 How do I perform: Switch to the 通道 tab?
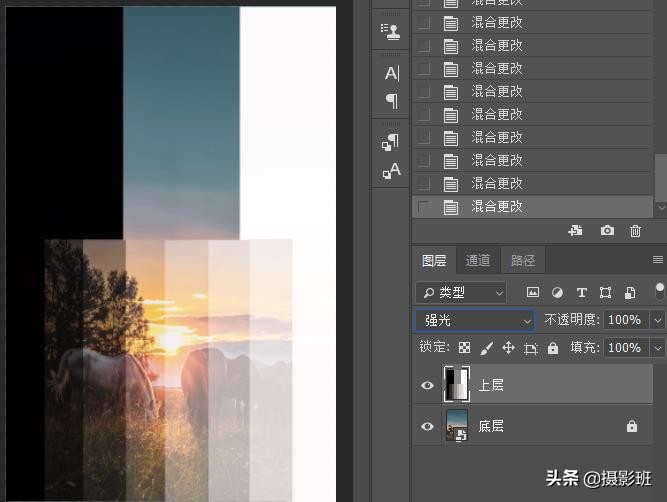pyautogui.click(x=478, y=260)
